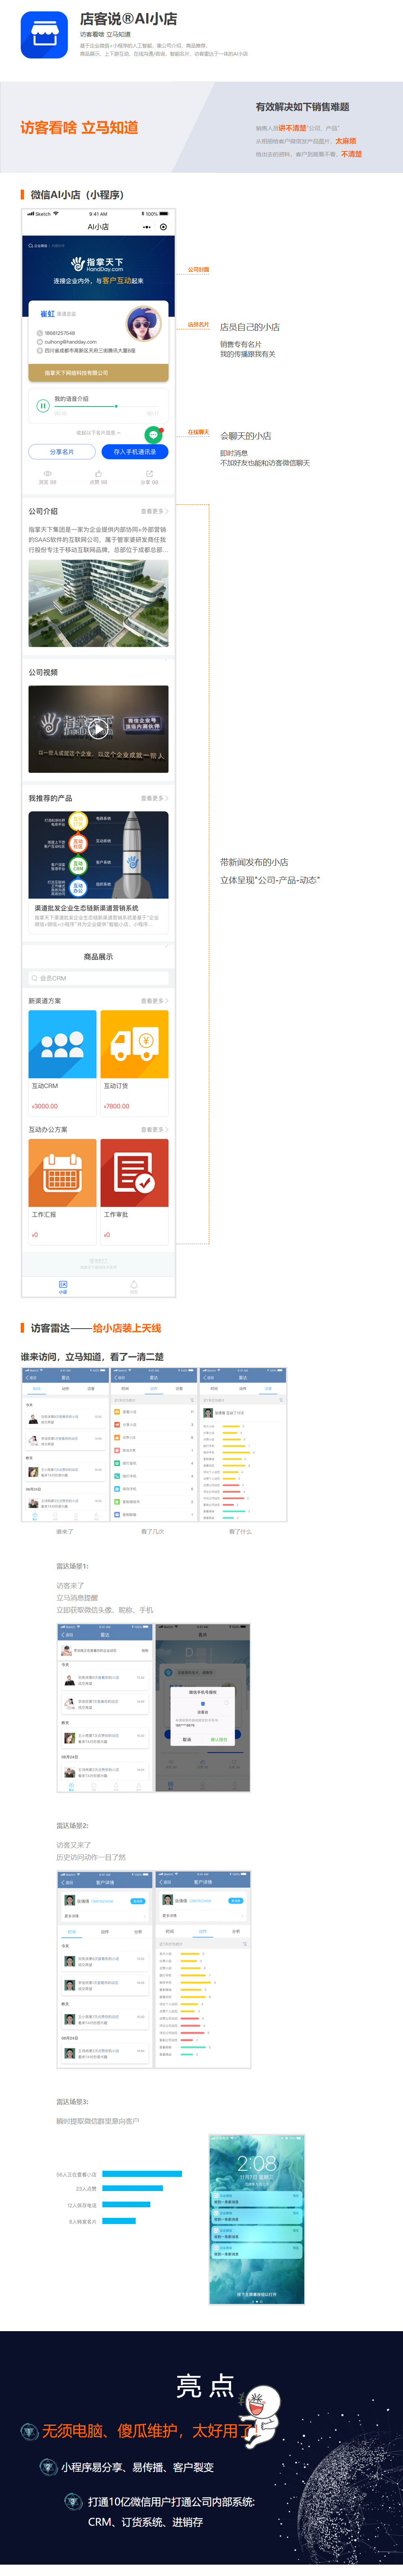Open the 工作审批 document product icon
The image size is (403, 2576).
[134, 1173]
